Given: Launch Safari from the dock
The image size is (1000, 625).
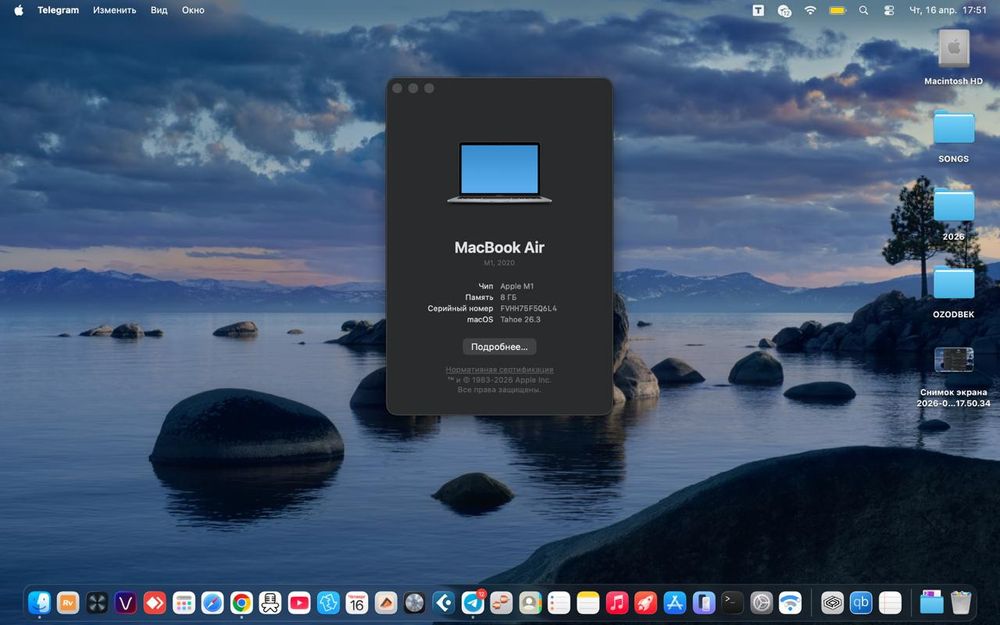Looking at the screenshot, I should tap(212, 603).
